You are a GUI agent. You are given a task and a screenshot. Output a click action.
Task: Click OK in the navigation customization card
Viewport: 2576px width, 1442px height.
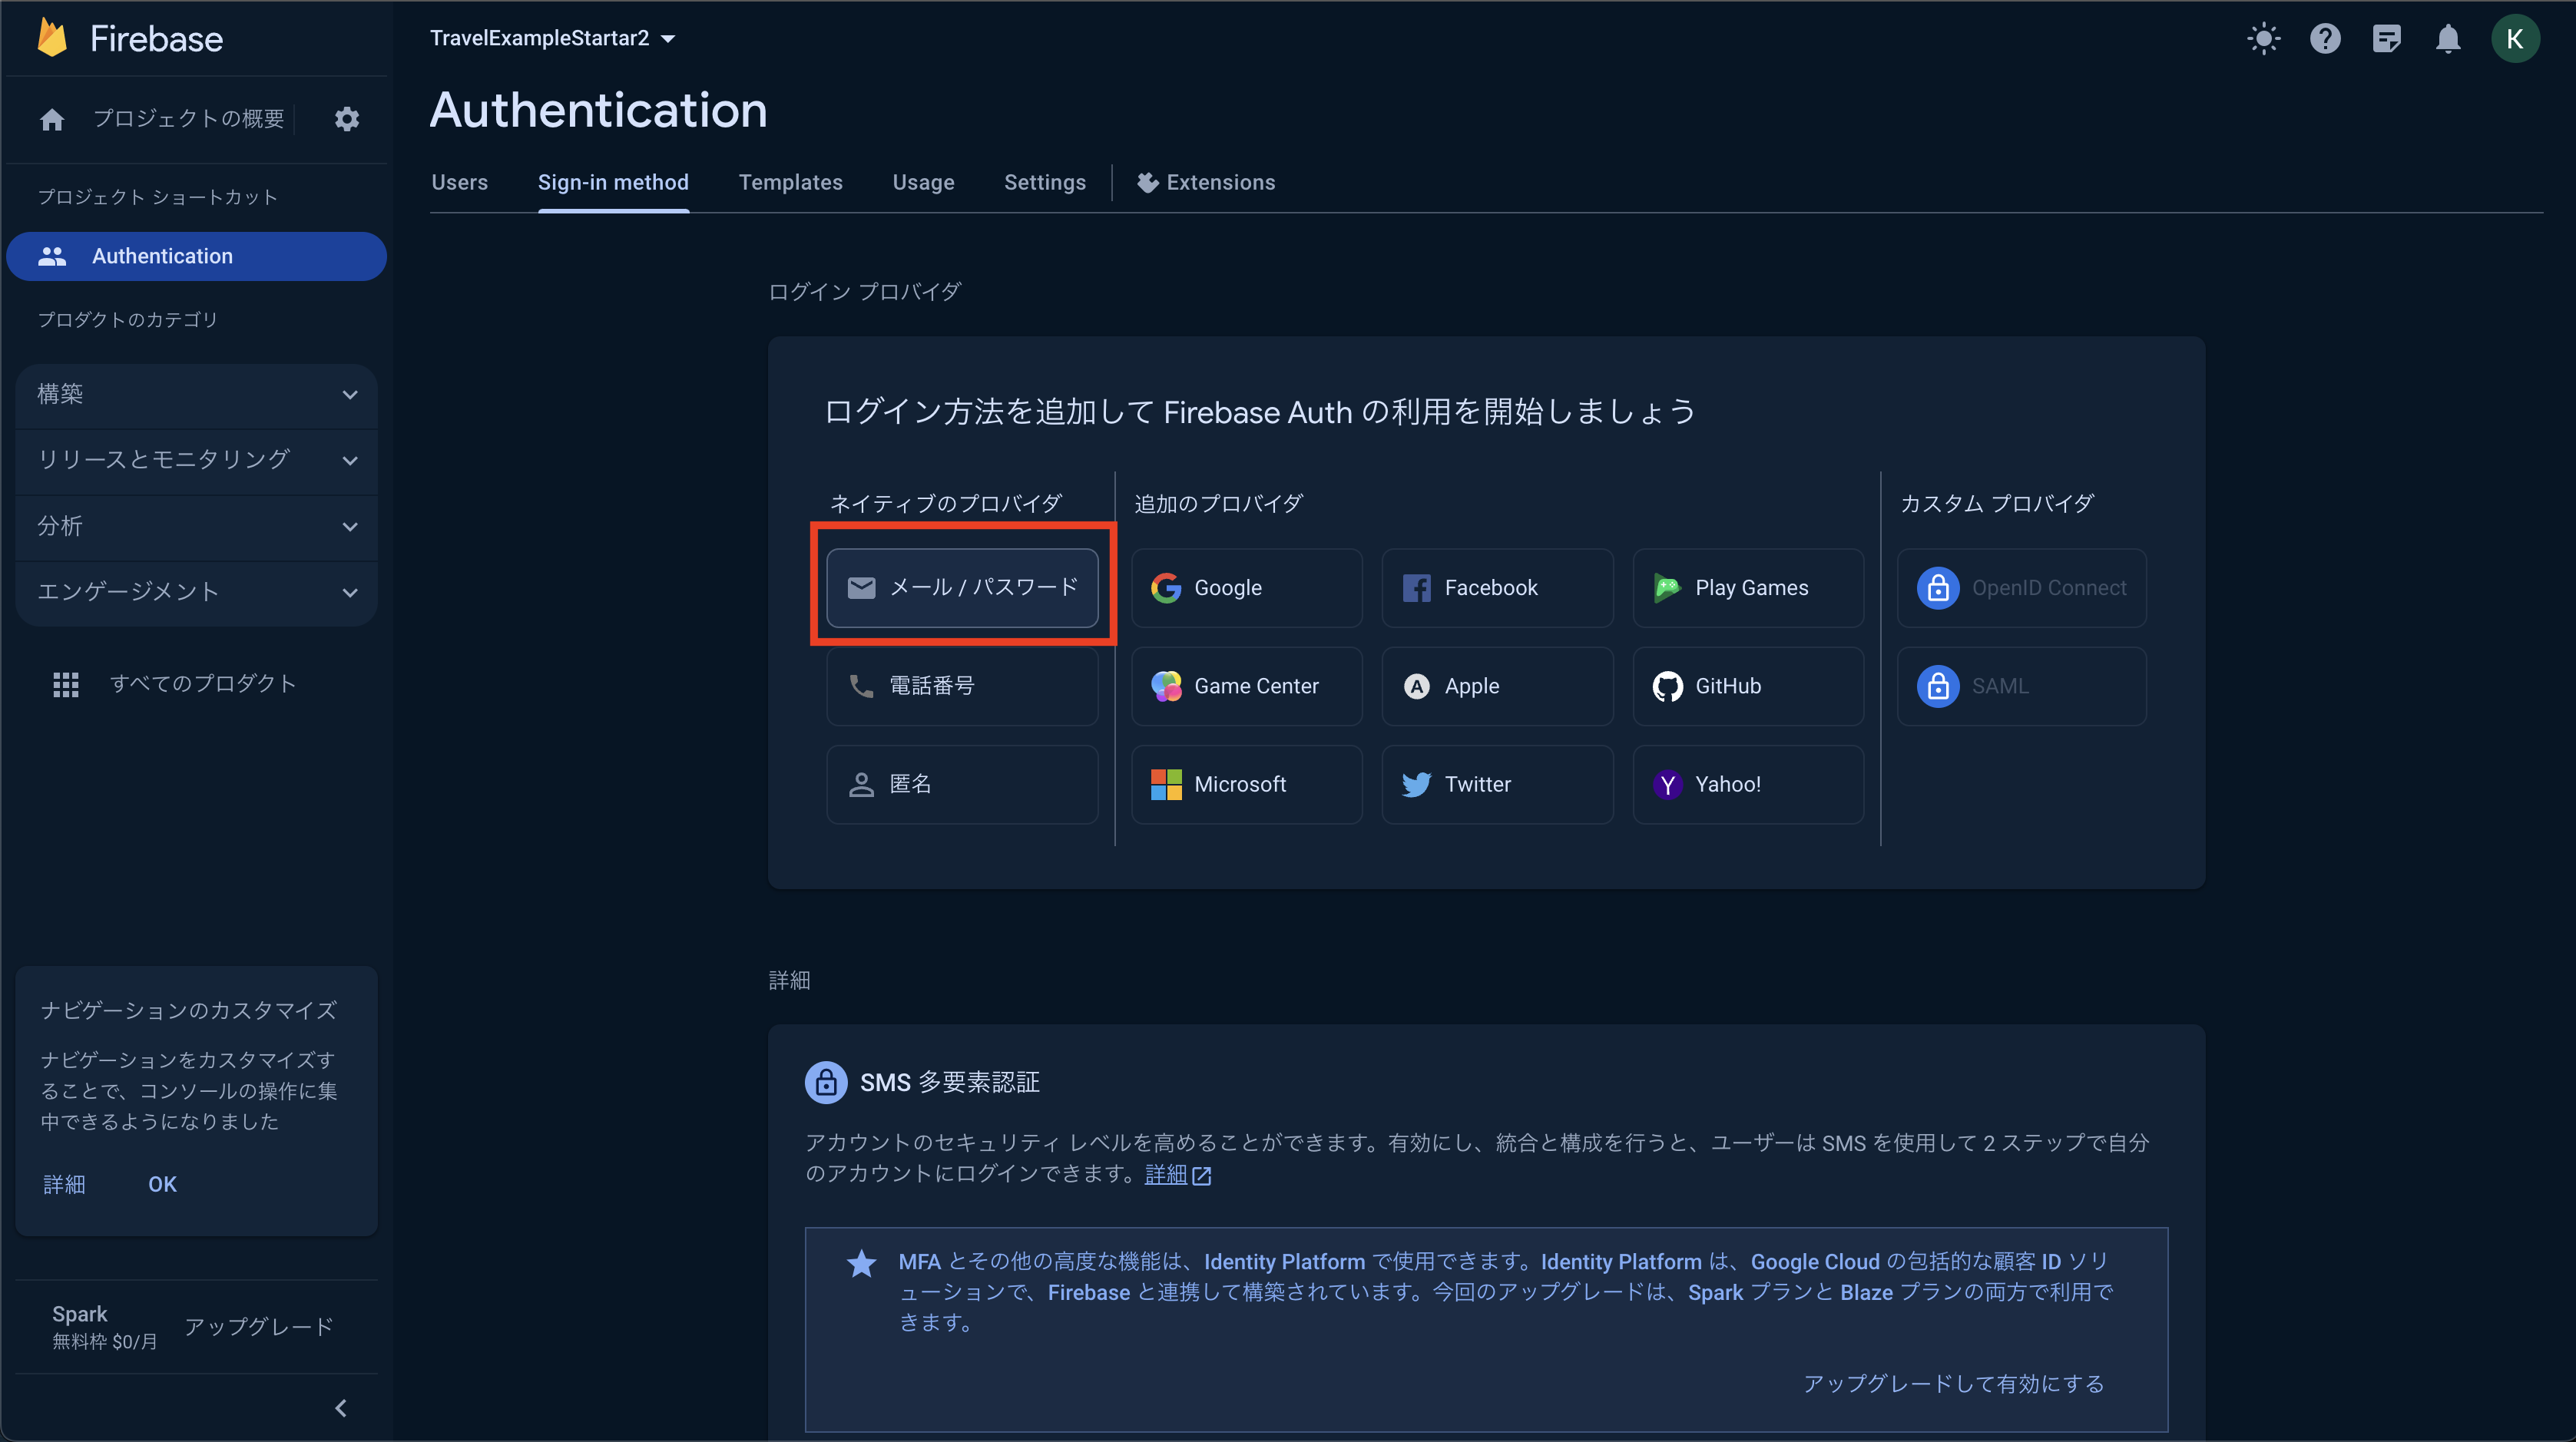pyautogui.click(x=162, y=1184)
